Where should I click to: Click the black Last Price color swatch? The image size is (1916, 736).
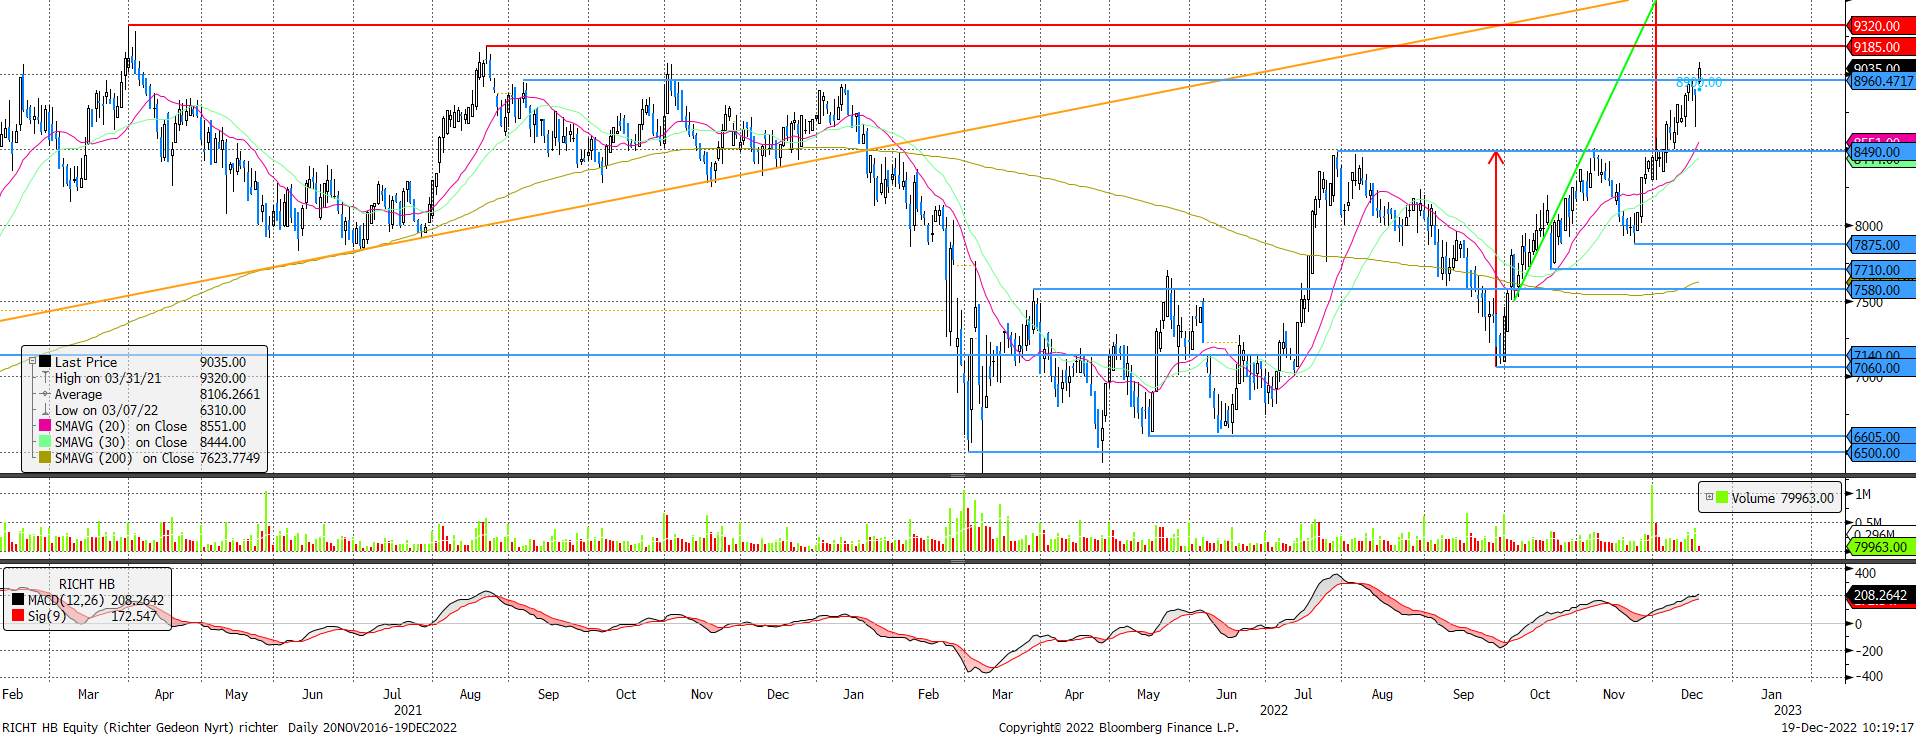coord(45,362)
